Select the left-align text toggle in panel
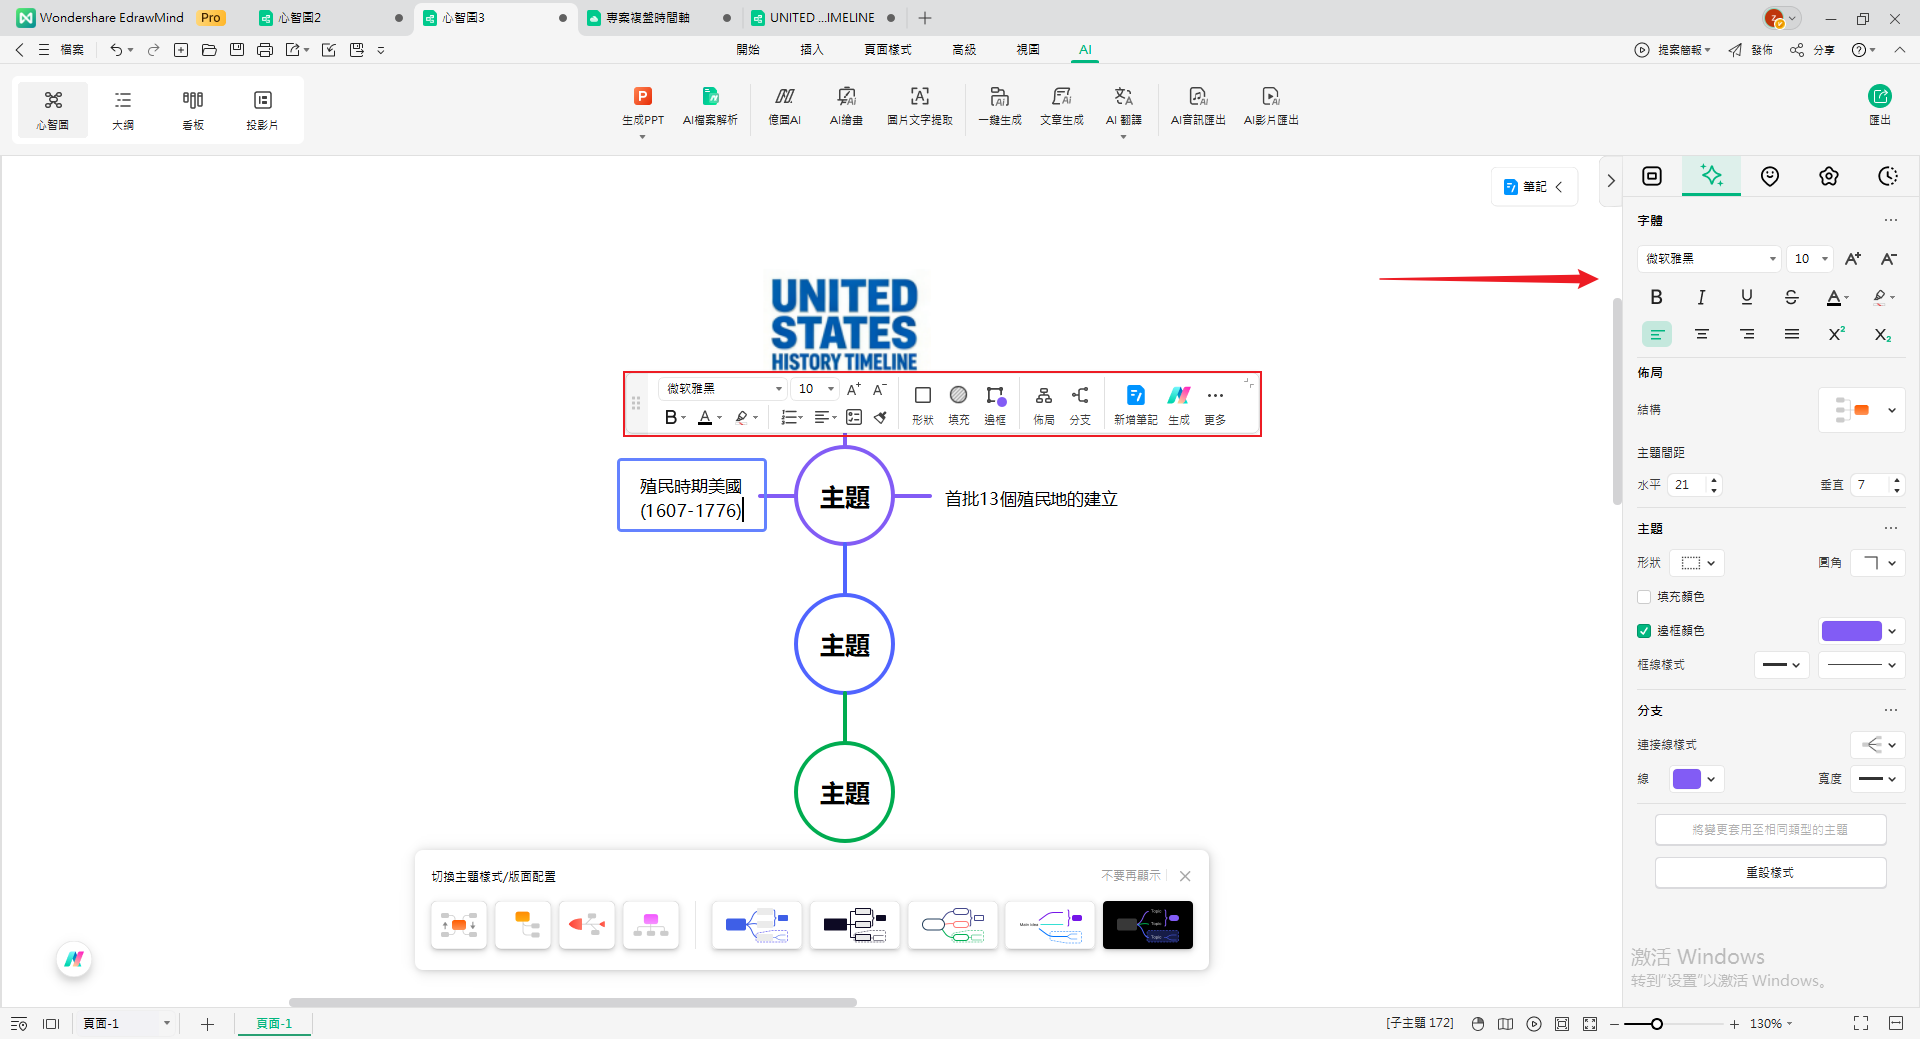Image resolution: width=1920 pixels, height=1039 pixels. pyautogui.click(x=1656, y=334)
